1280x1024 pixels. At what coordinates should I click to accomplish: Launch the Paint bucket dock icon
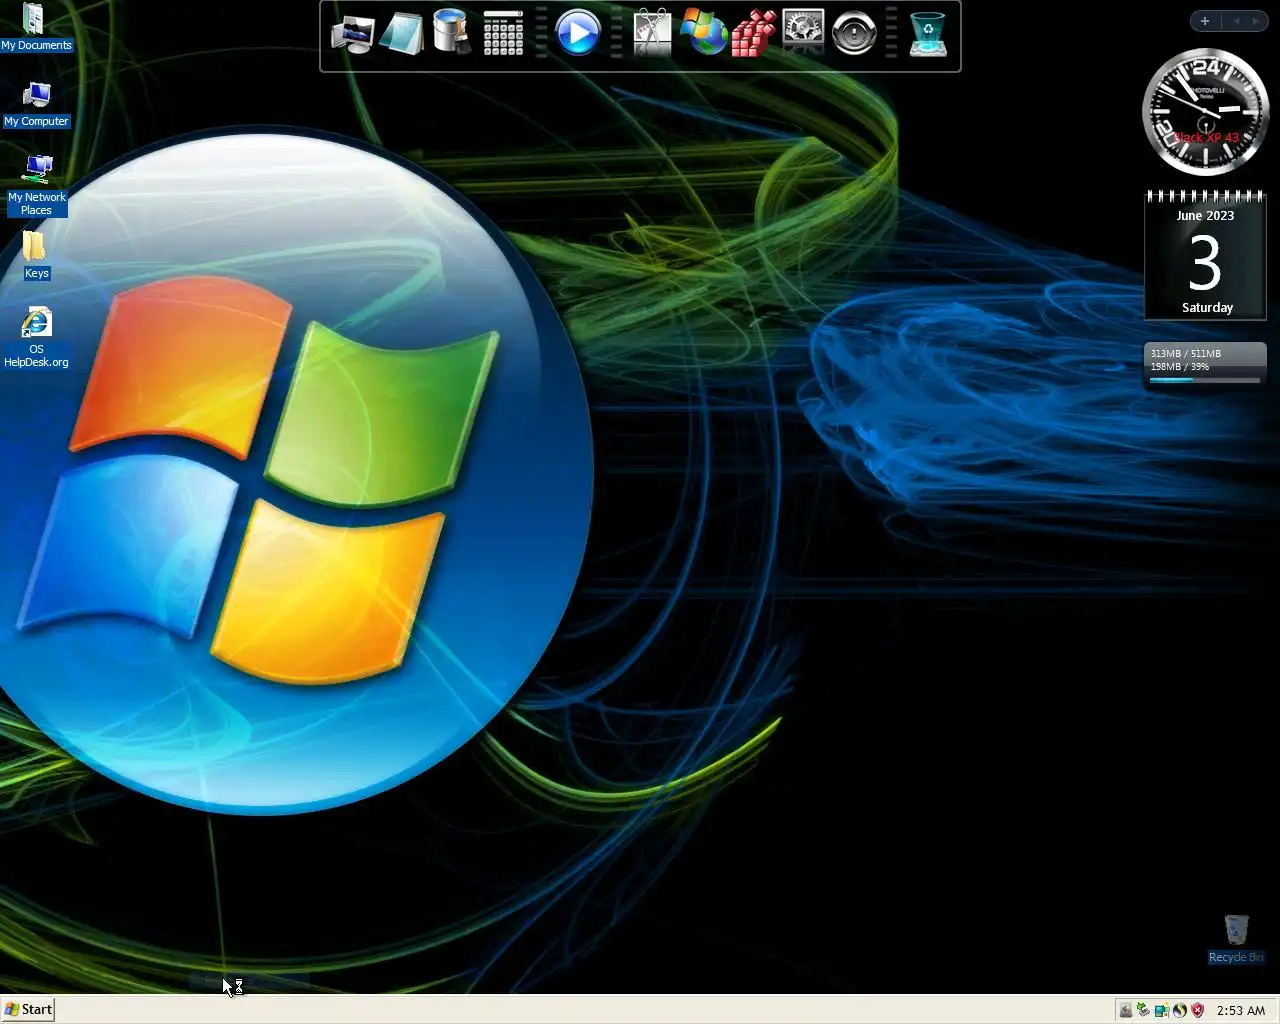click(x=452, y=32)
